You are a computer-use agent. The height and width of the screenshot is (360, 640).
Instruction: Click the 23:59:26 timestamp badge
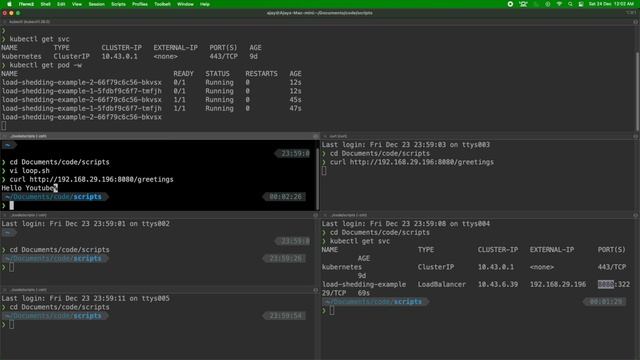coord(285,258)
